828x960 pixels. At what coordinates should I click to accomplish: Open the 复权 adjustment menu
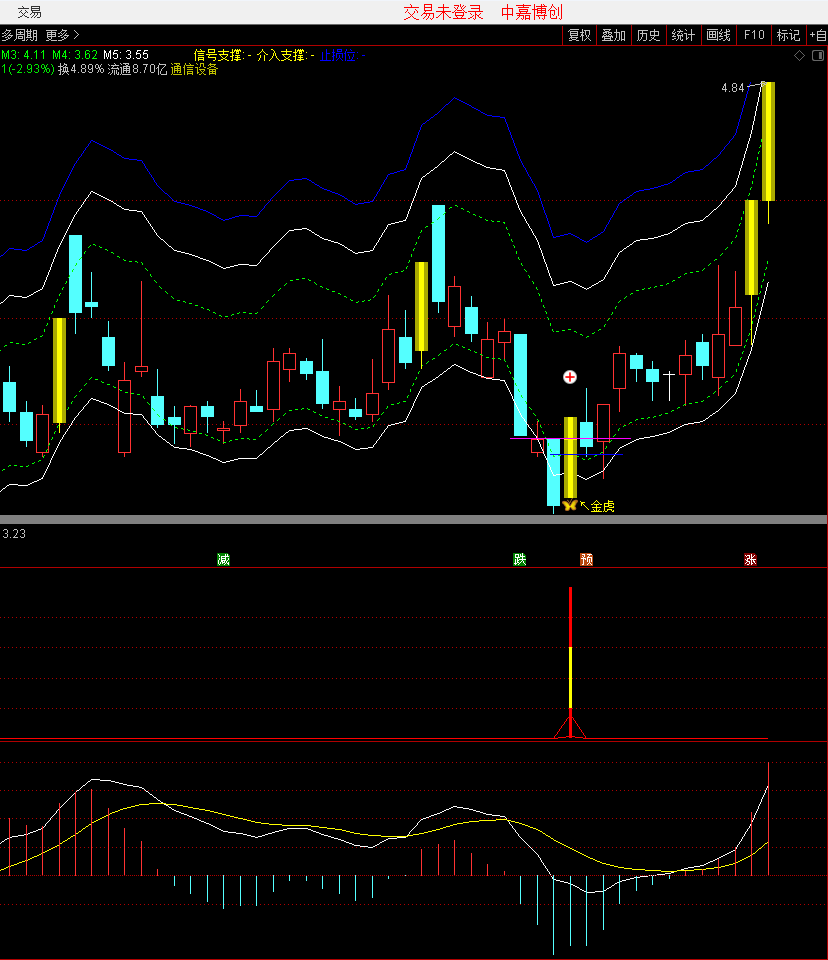coord(579,35)
